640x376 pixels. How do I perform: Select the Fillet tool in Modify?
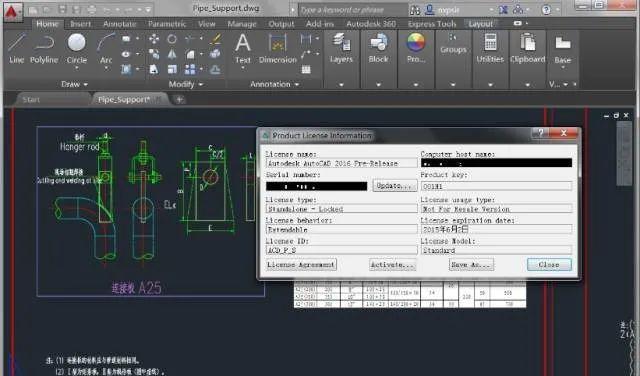point(190,54)
